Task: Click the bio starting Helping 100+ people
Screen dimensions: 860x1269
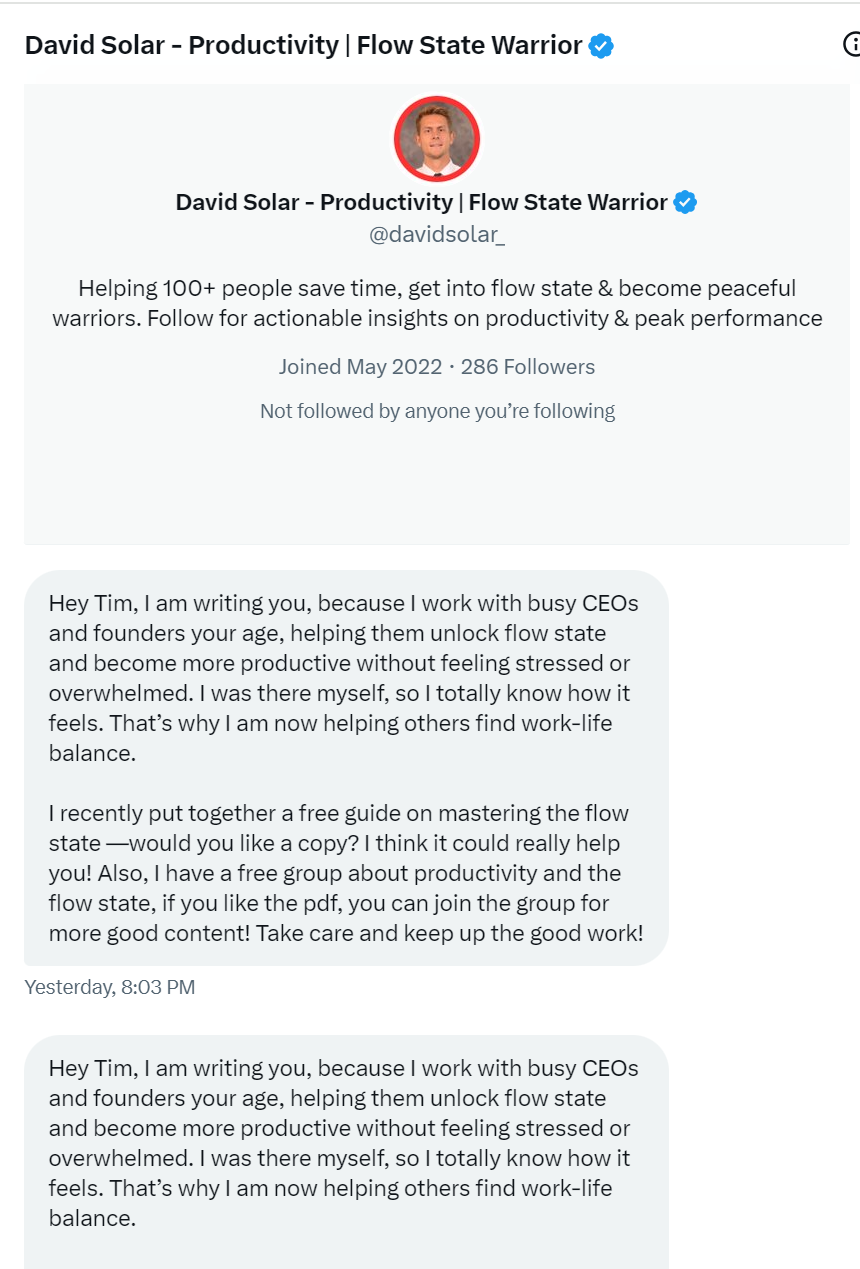Action: (437, 304)
